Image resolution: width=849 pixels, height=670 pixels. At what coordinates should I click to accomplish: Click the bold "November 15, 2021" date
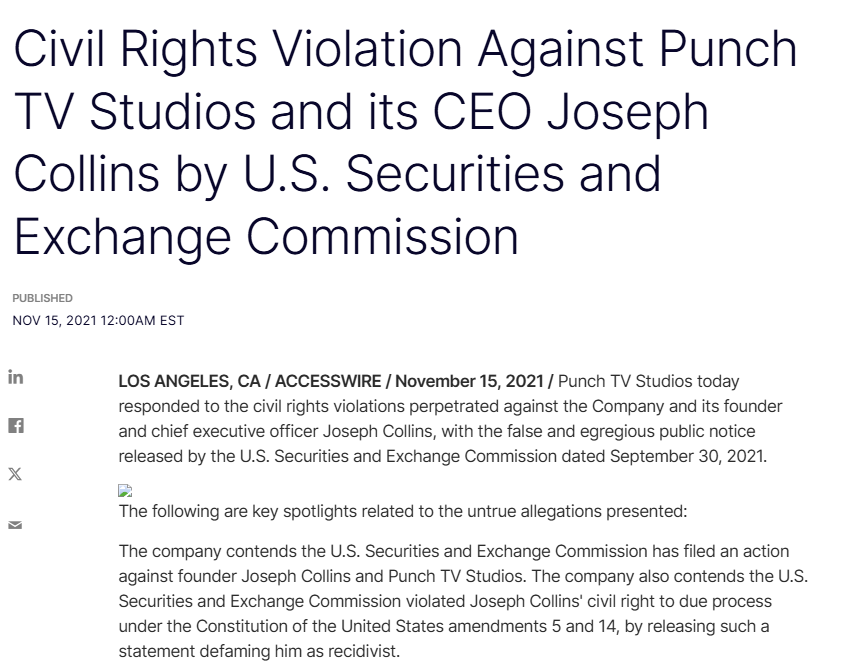pyautogui.click(x=469, y=382)
